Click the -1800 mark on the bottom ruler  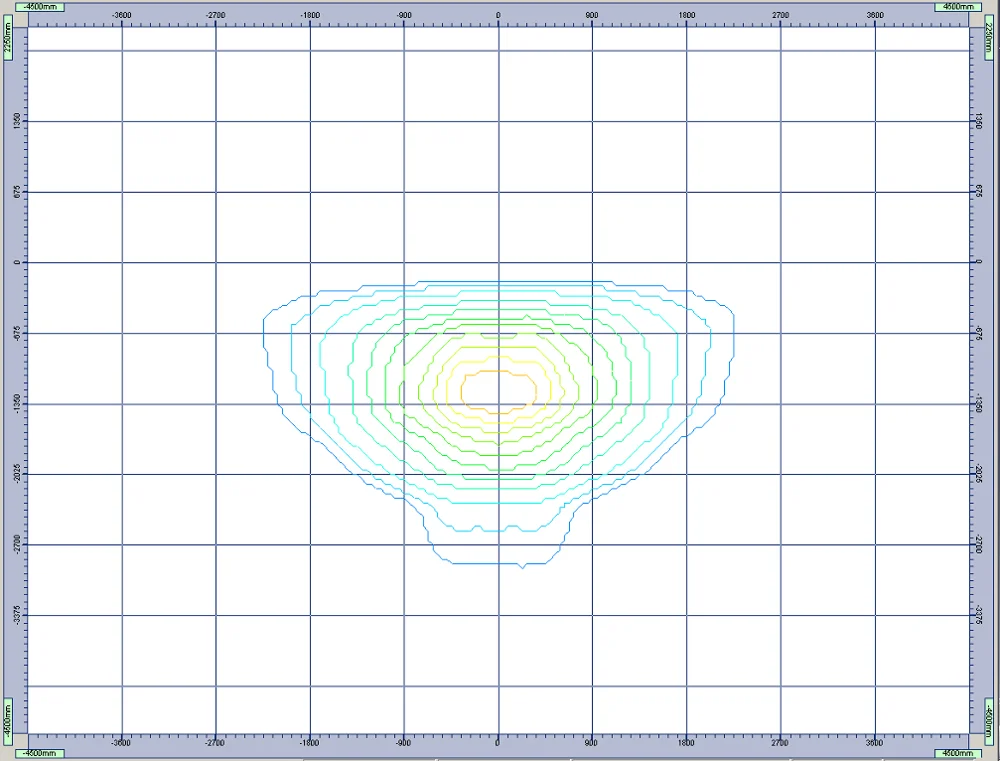click(310, 743)
